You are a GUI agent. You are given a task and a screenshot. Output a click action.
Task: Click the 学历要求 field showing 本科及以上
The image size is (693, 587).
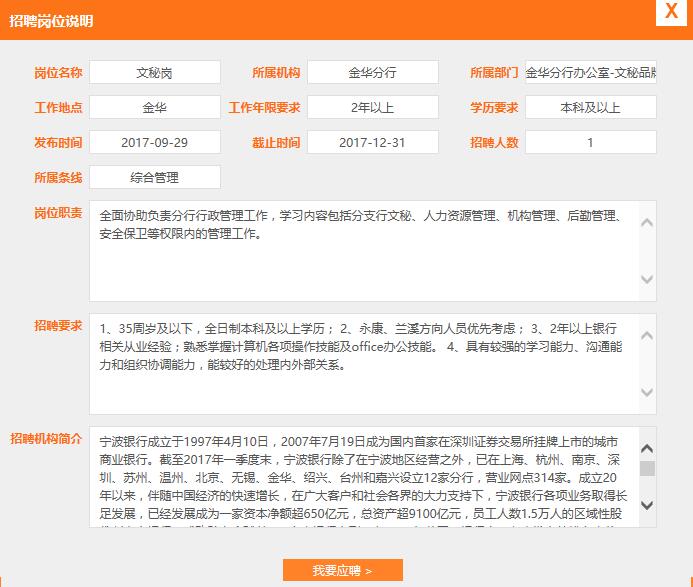tap(590, 107)
